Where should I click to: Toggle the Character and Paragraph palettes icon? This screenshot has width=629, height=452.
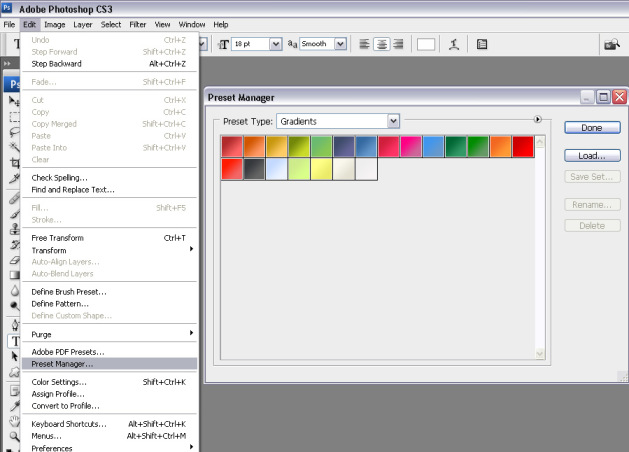tap(482, 44)
